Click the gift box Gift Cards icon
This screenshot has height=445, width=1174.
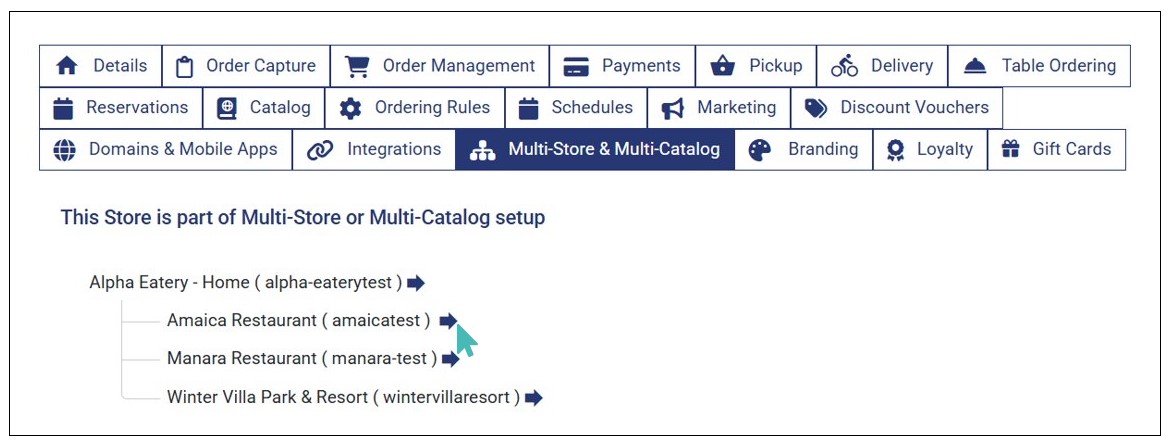[1010, 150]
